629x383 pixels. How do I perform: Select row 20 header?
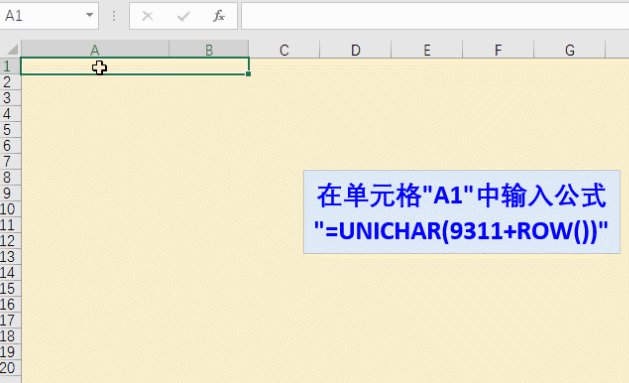tap(10, 368)
